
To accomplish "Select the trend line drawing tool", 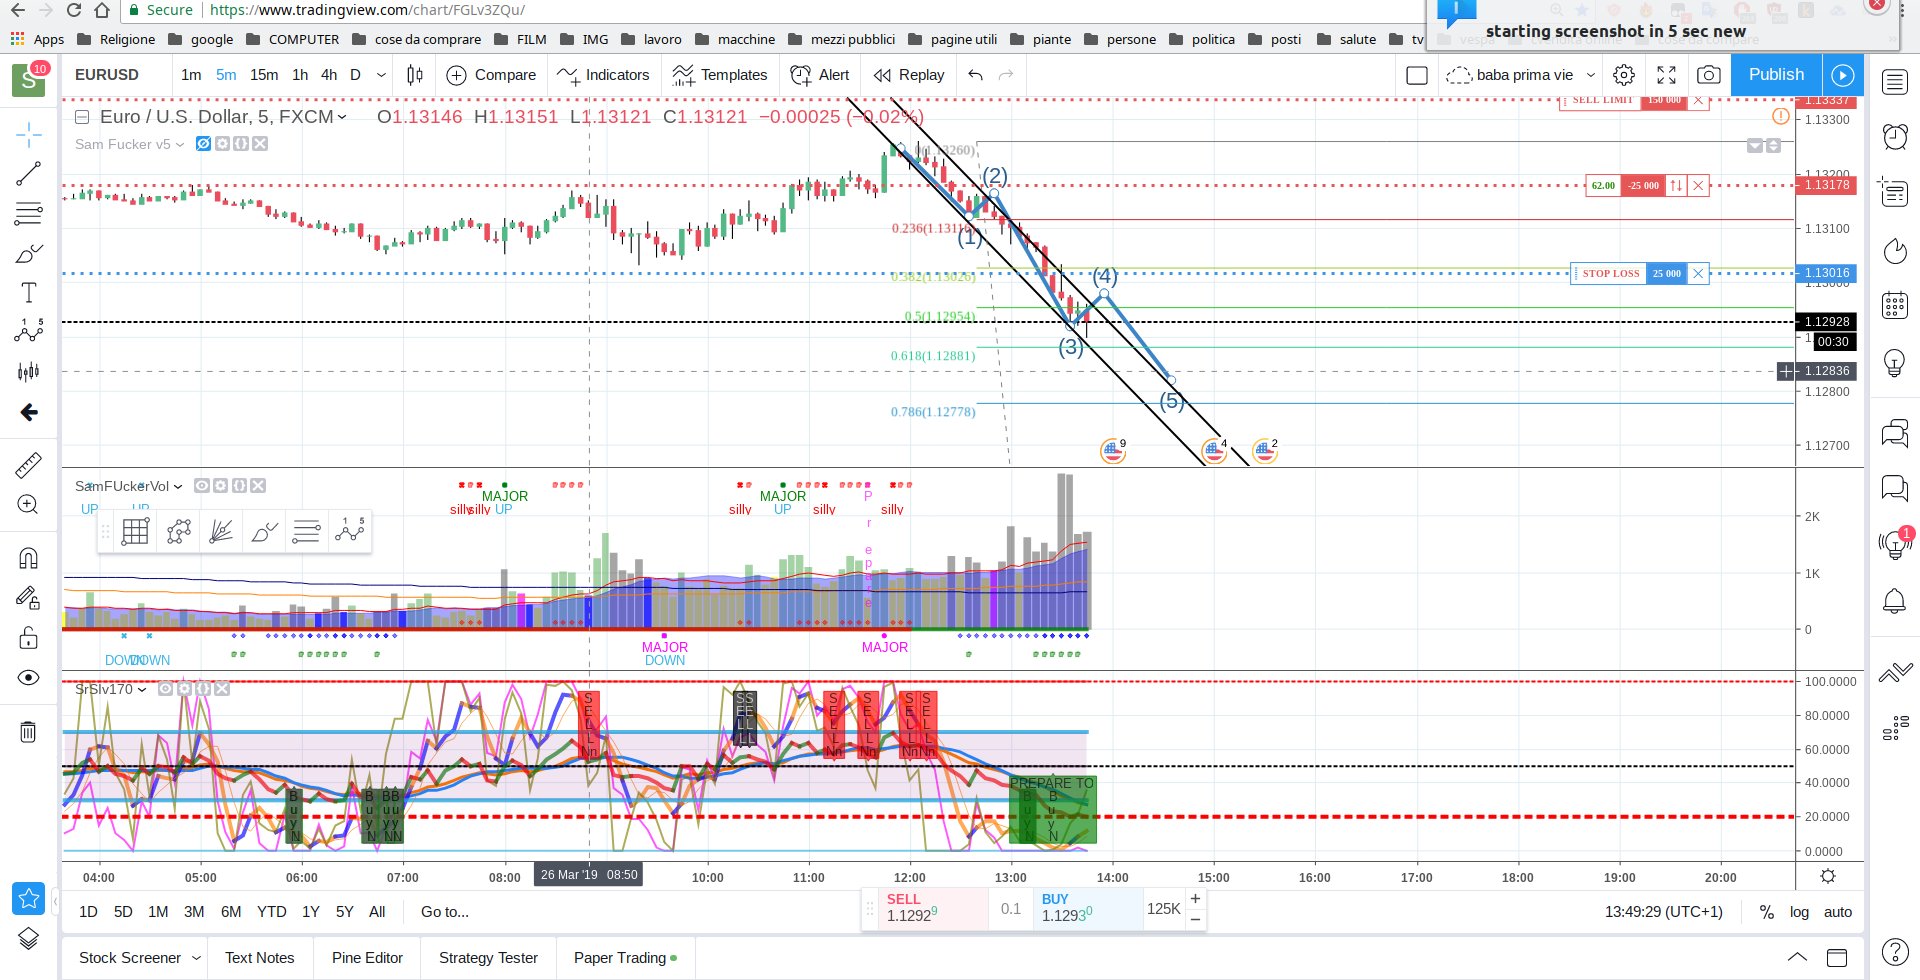I will pos(28,174).
